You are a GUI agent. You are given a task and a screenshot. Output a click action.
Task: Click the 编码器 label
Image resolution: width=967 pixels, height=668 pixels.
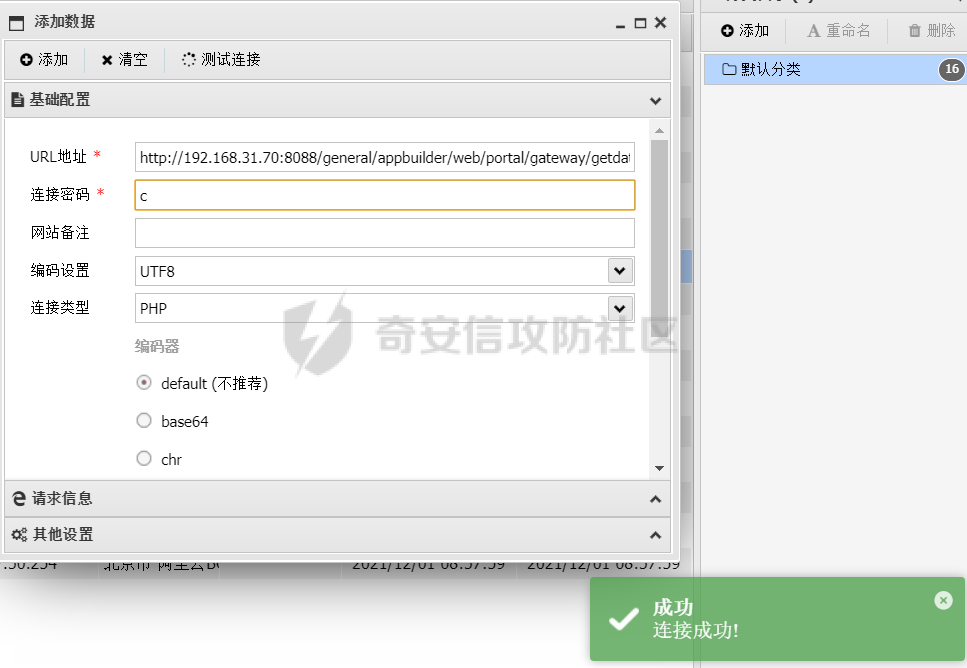[157, 347]
